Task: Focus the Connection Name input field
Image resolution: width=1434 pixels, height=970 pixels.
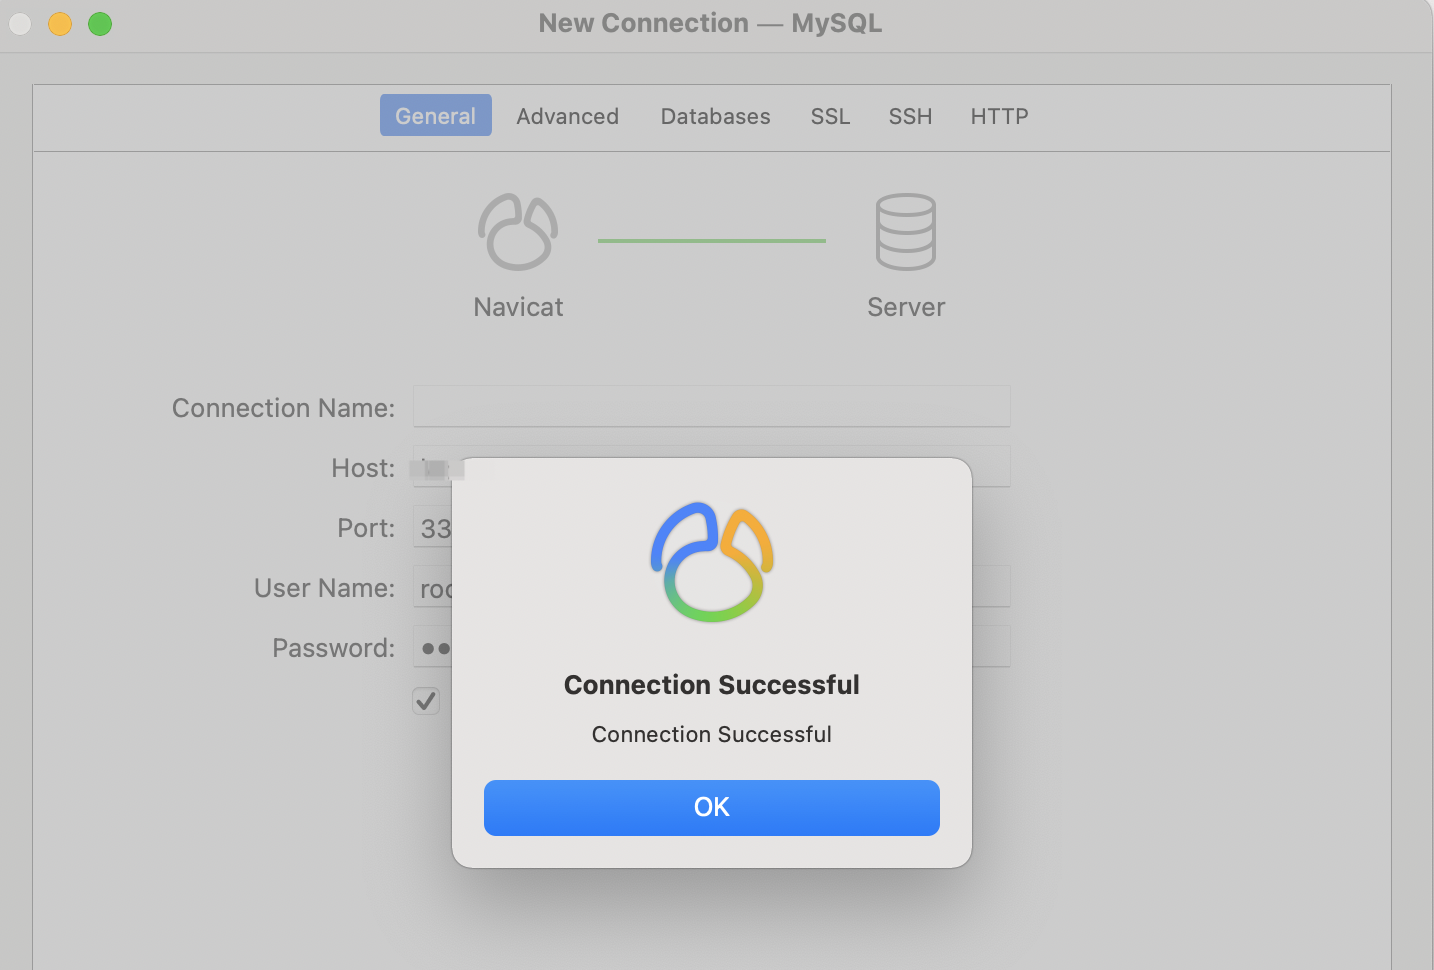Action: [x=711, y=407]
